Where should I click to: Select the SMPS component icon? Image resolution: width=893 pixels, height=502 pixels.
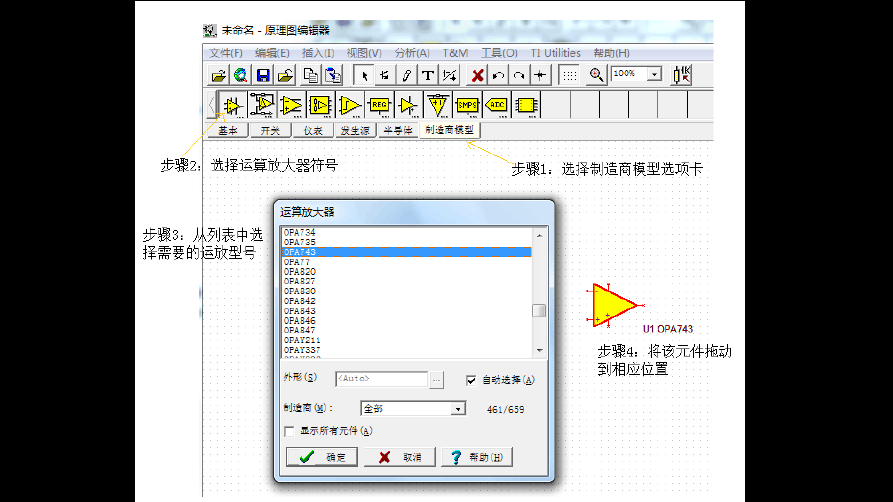(467, 105)
